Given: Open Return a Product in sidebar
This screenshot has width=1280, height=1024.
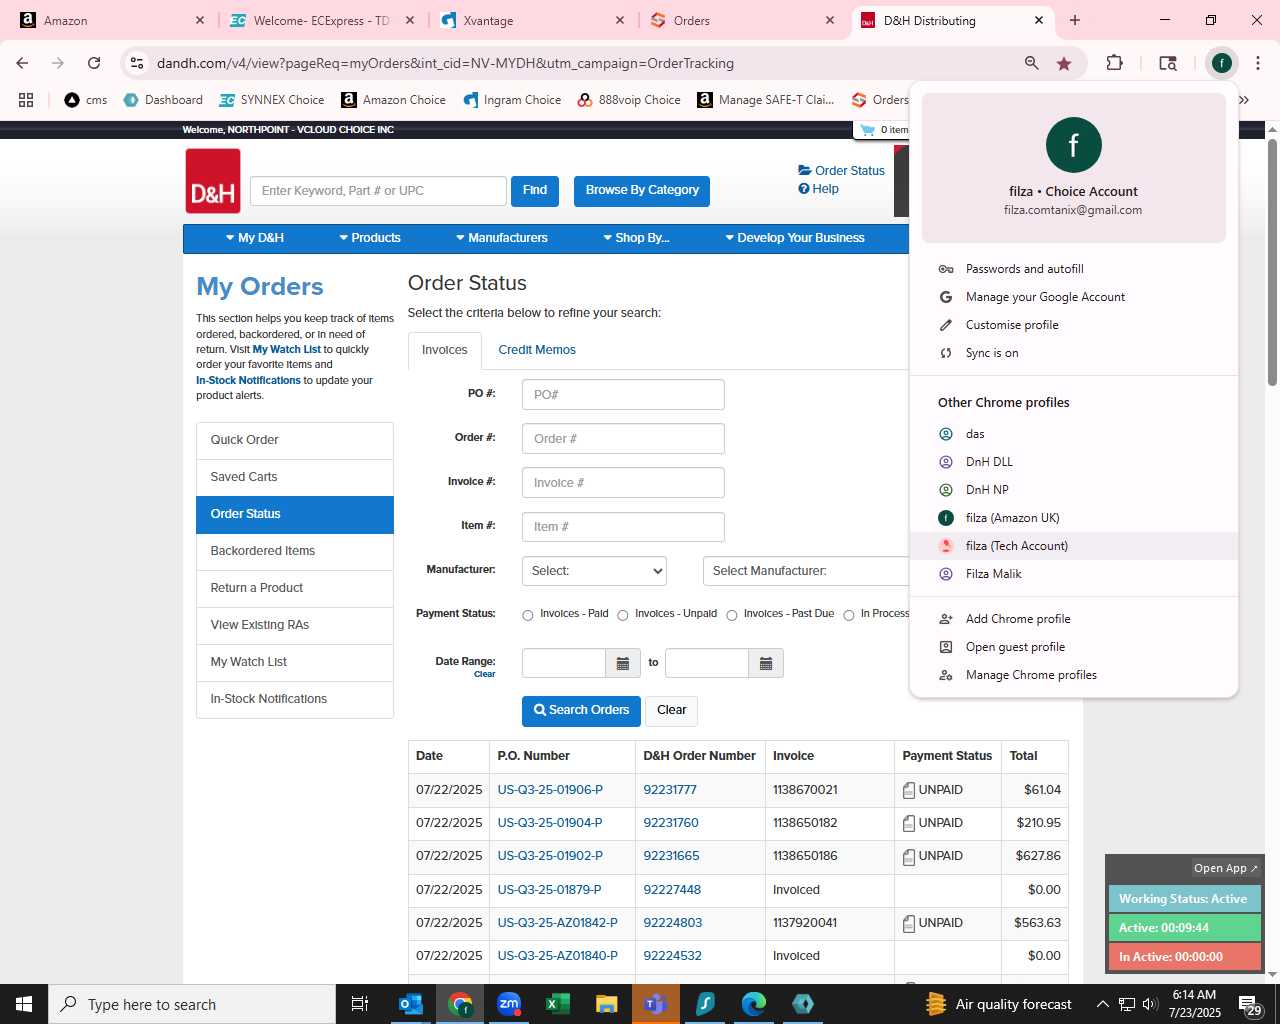Looking at the screenshot, I should pos(295,588).
